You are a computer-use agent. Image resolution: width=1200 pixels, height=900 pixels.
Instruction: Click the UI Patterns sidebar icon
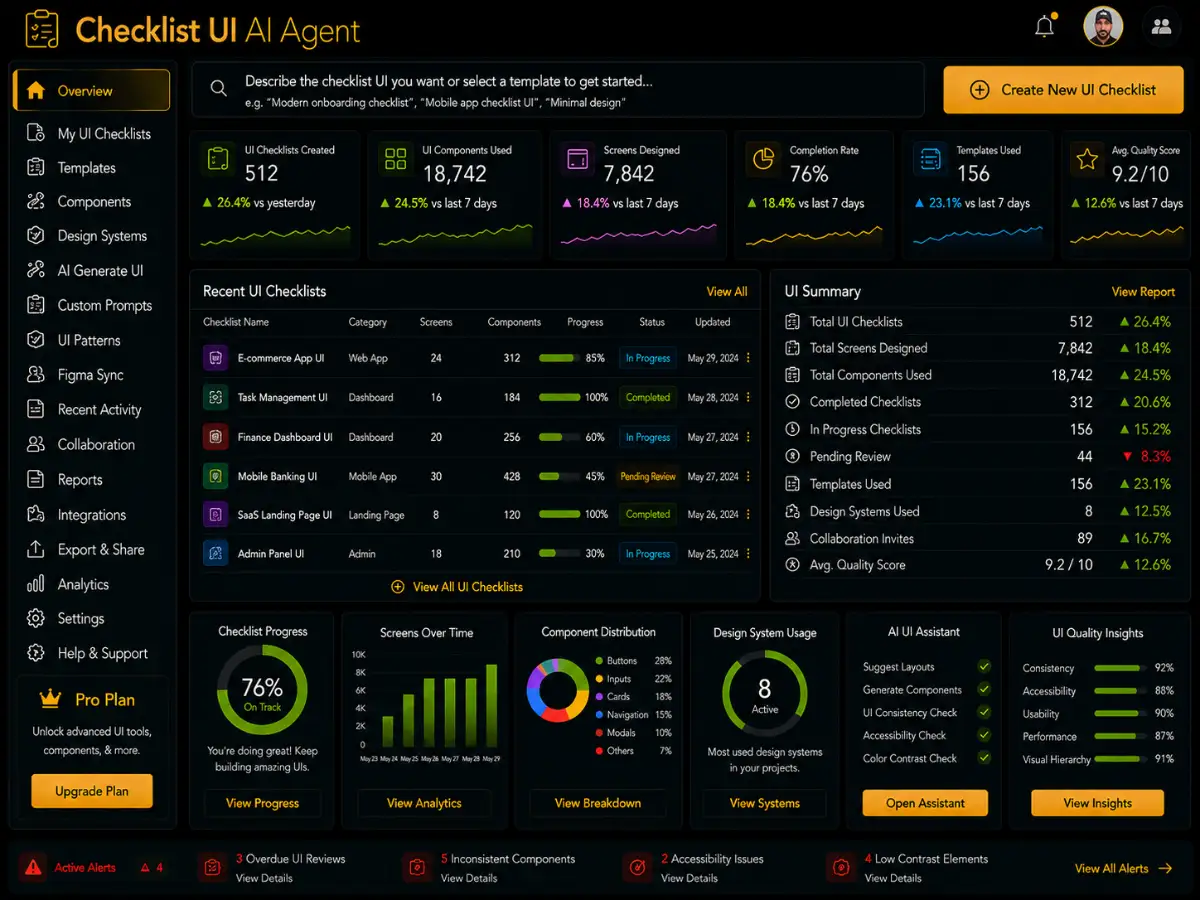coord(36,340)
